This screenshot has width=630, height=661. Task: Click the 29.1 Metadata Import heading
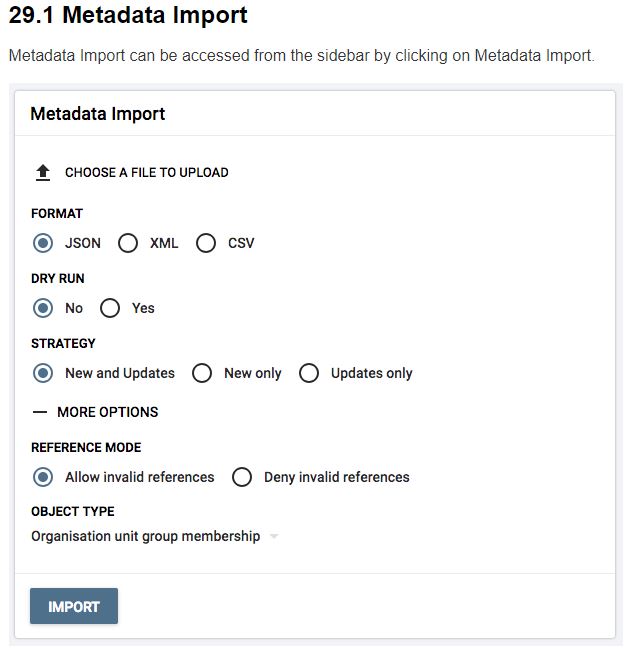pyautogui.click(x=128, y=17)
